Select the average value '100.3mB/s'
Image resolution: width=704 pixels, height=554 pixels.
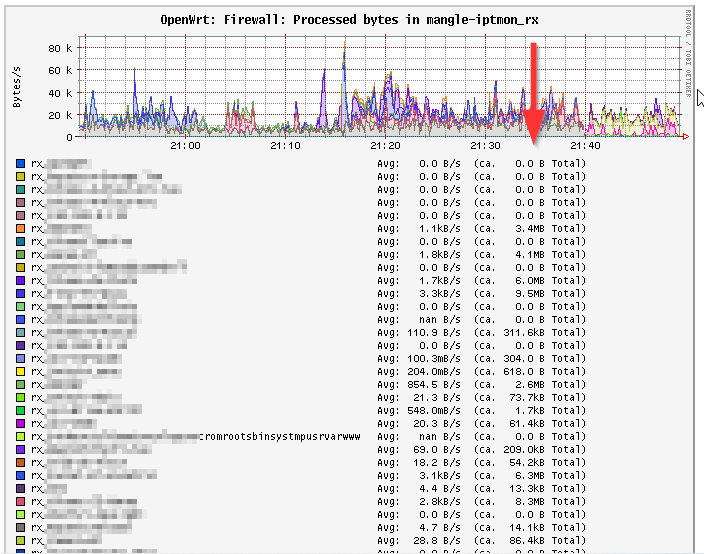pos(434,359)
